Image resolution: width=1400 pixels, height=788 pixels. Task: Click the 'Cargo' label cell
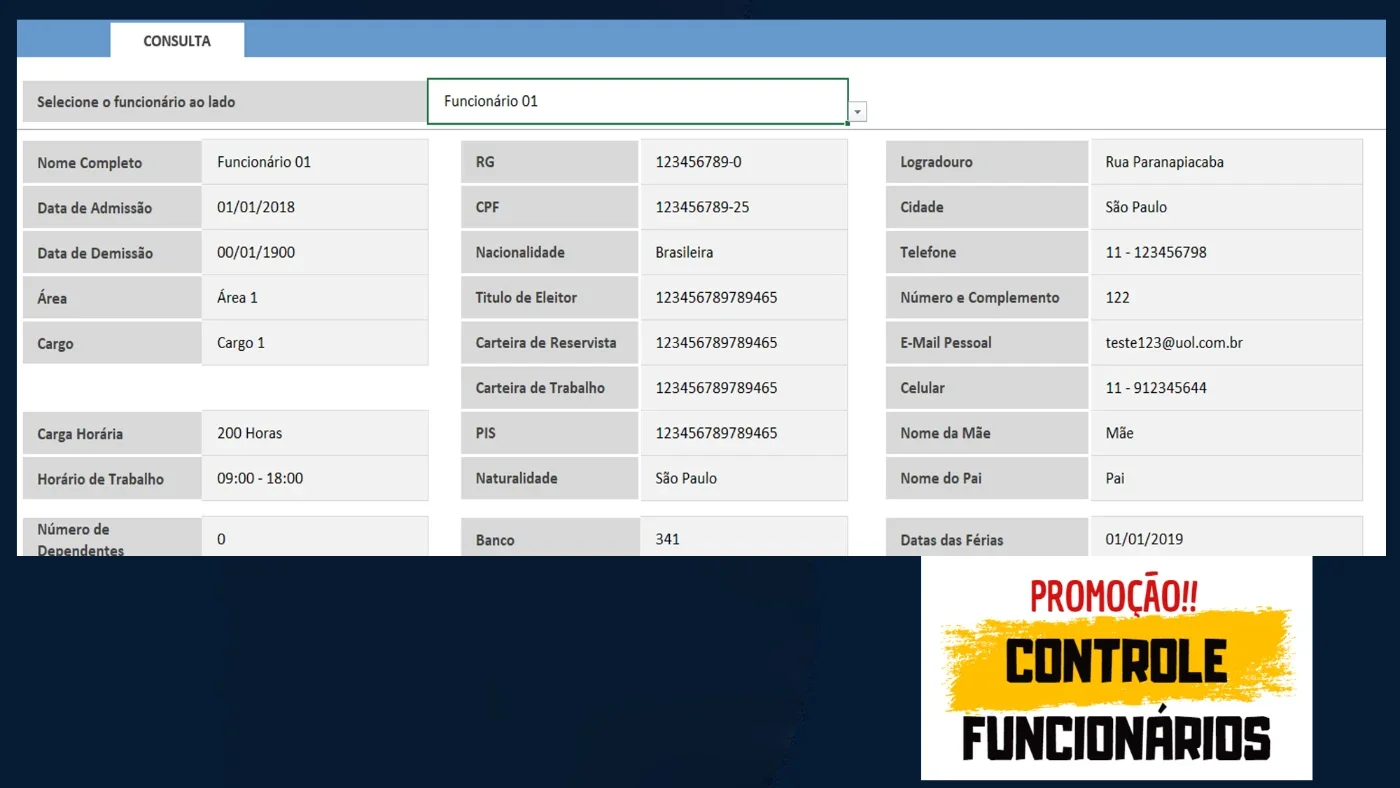coord(112,343)
